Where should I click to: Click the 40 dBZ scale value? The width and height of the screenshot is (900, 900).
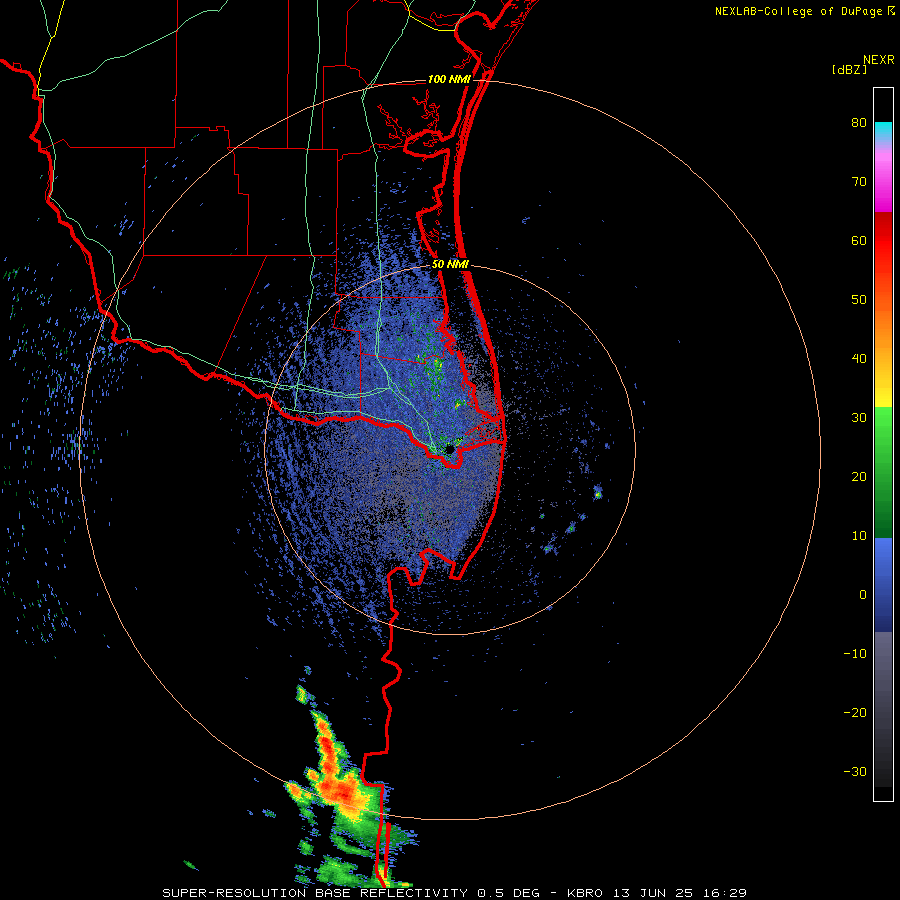coord(859,359)
